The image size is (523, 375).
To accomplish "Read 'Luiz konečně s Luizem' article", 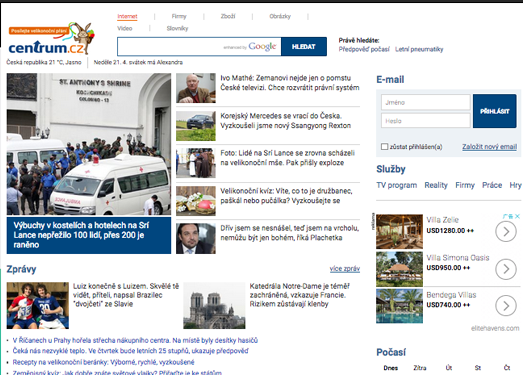I will (x=126, y=295).
